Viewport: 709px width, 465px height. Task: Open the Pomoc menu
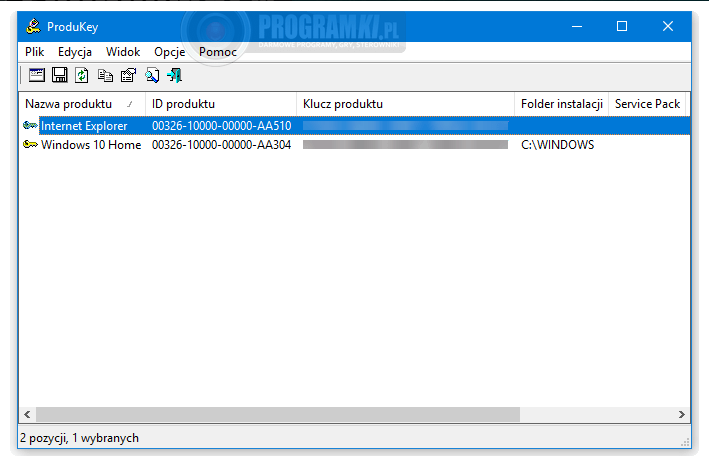pyautogui.click(x=217, y=52)
